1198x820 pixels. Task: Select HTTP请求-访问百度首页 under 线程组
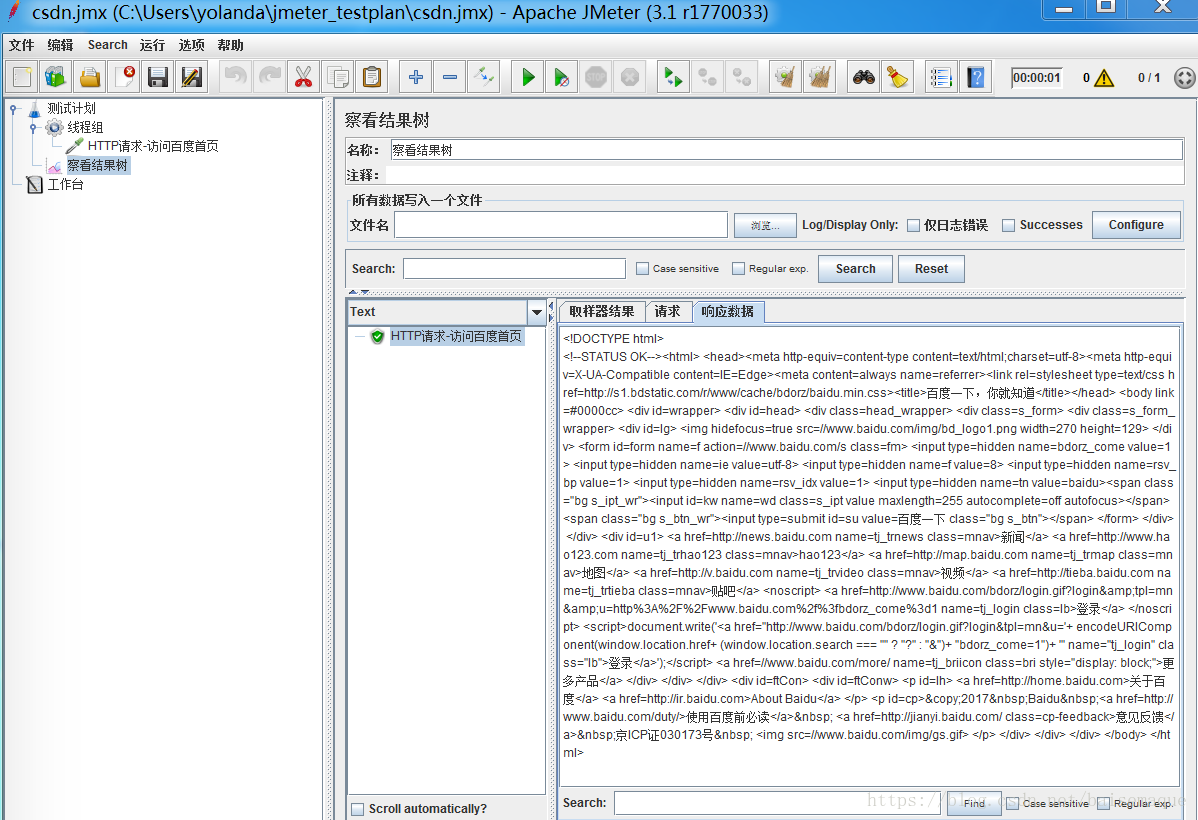[153, 146]
